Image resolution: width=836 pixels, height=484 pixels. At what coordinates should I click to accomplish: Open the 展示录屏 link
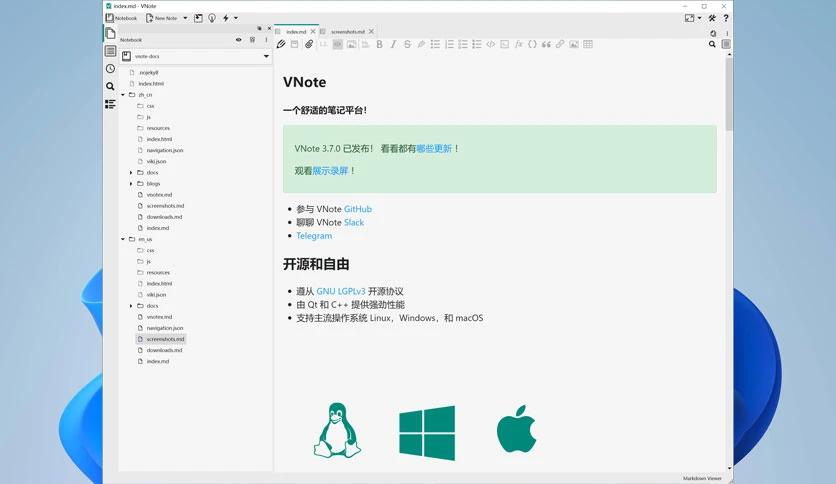pos(330,171)
